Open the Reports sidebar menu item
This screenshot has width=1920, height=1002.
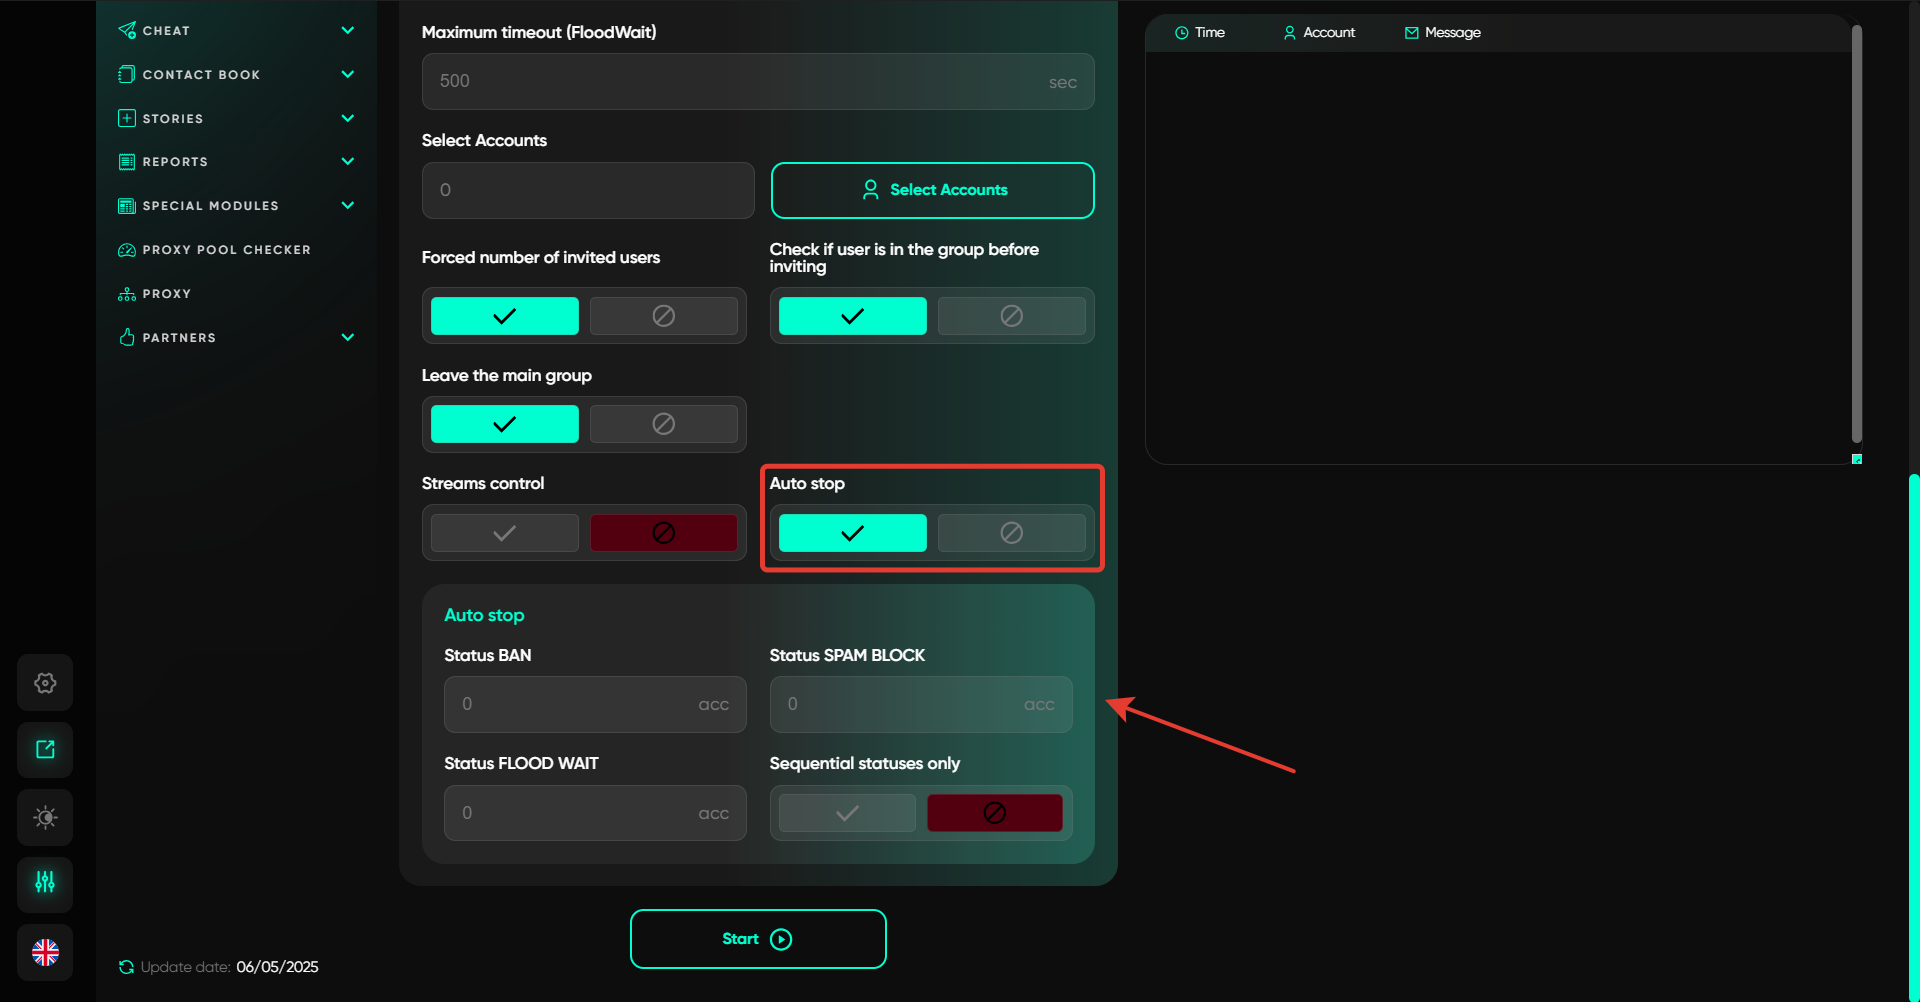click(175, 162)
